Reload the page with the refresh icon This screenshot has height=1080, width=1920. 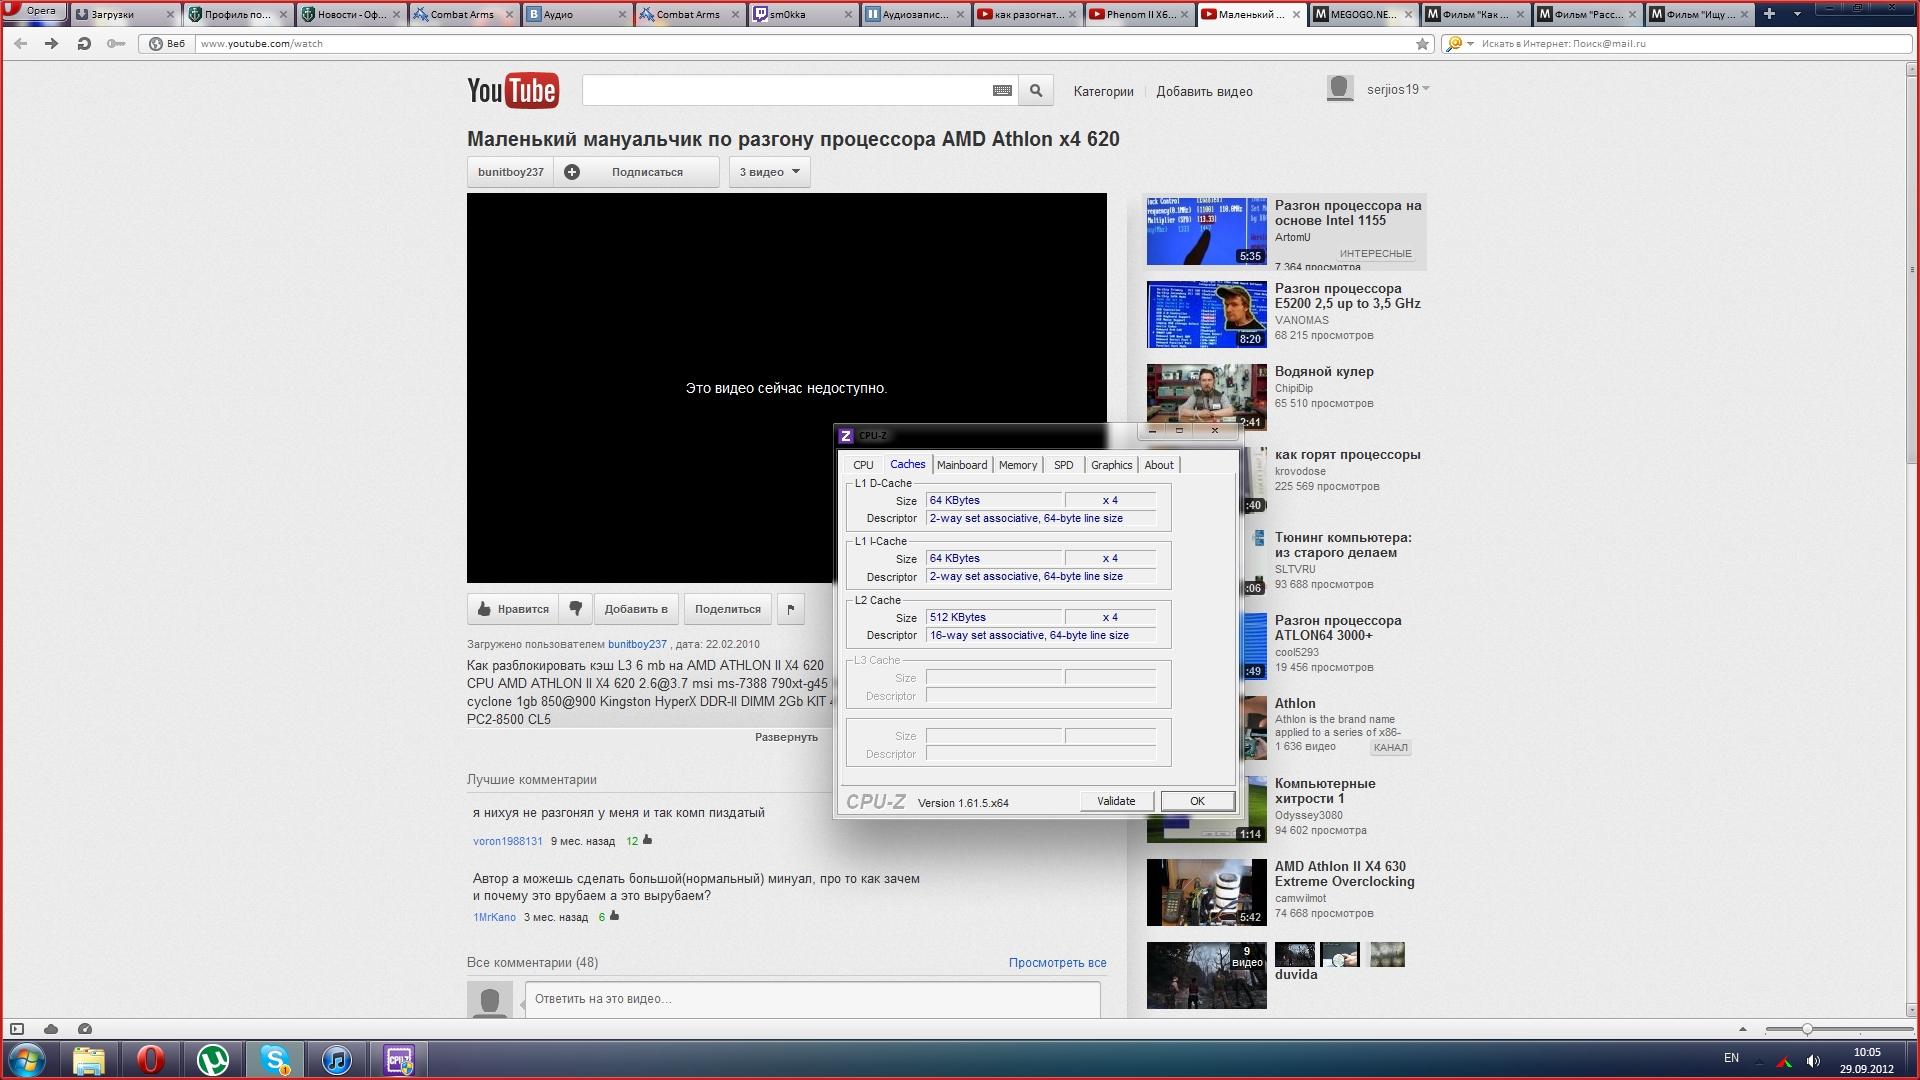click(x=84, y=44)
